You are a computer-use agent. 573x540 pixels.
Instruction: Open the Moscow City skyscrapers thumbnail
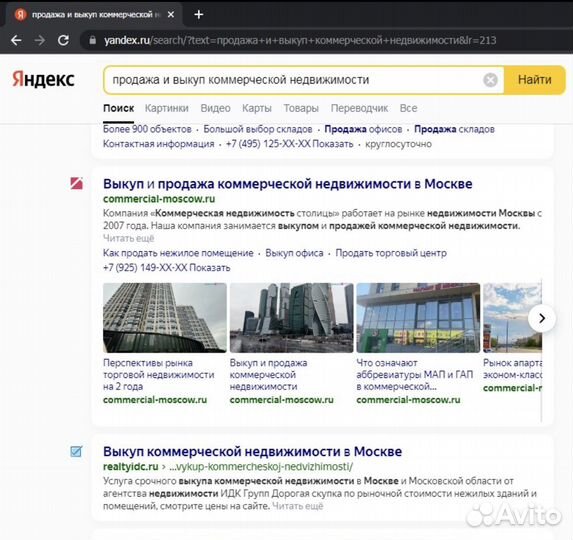pyautogui.click(x=292, y=317)
